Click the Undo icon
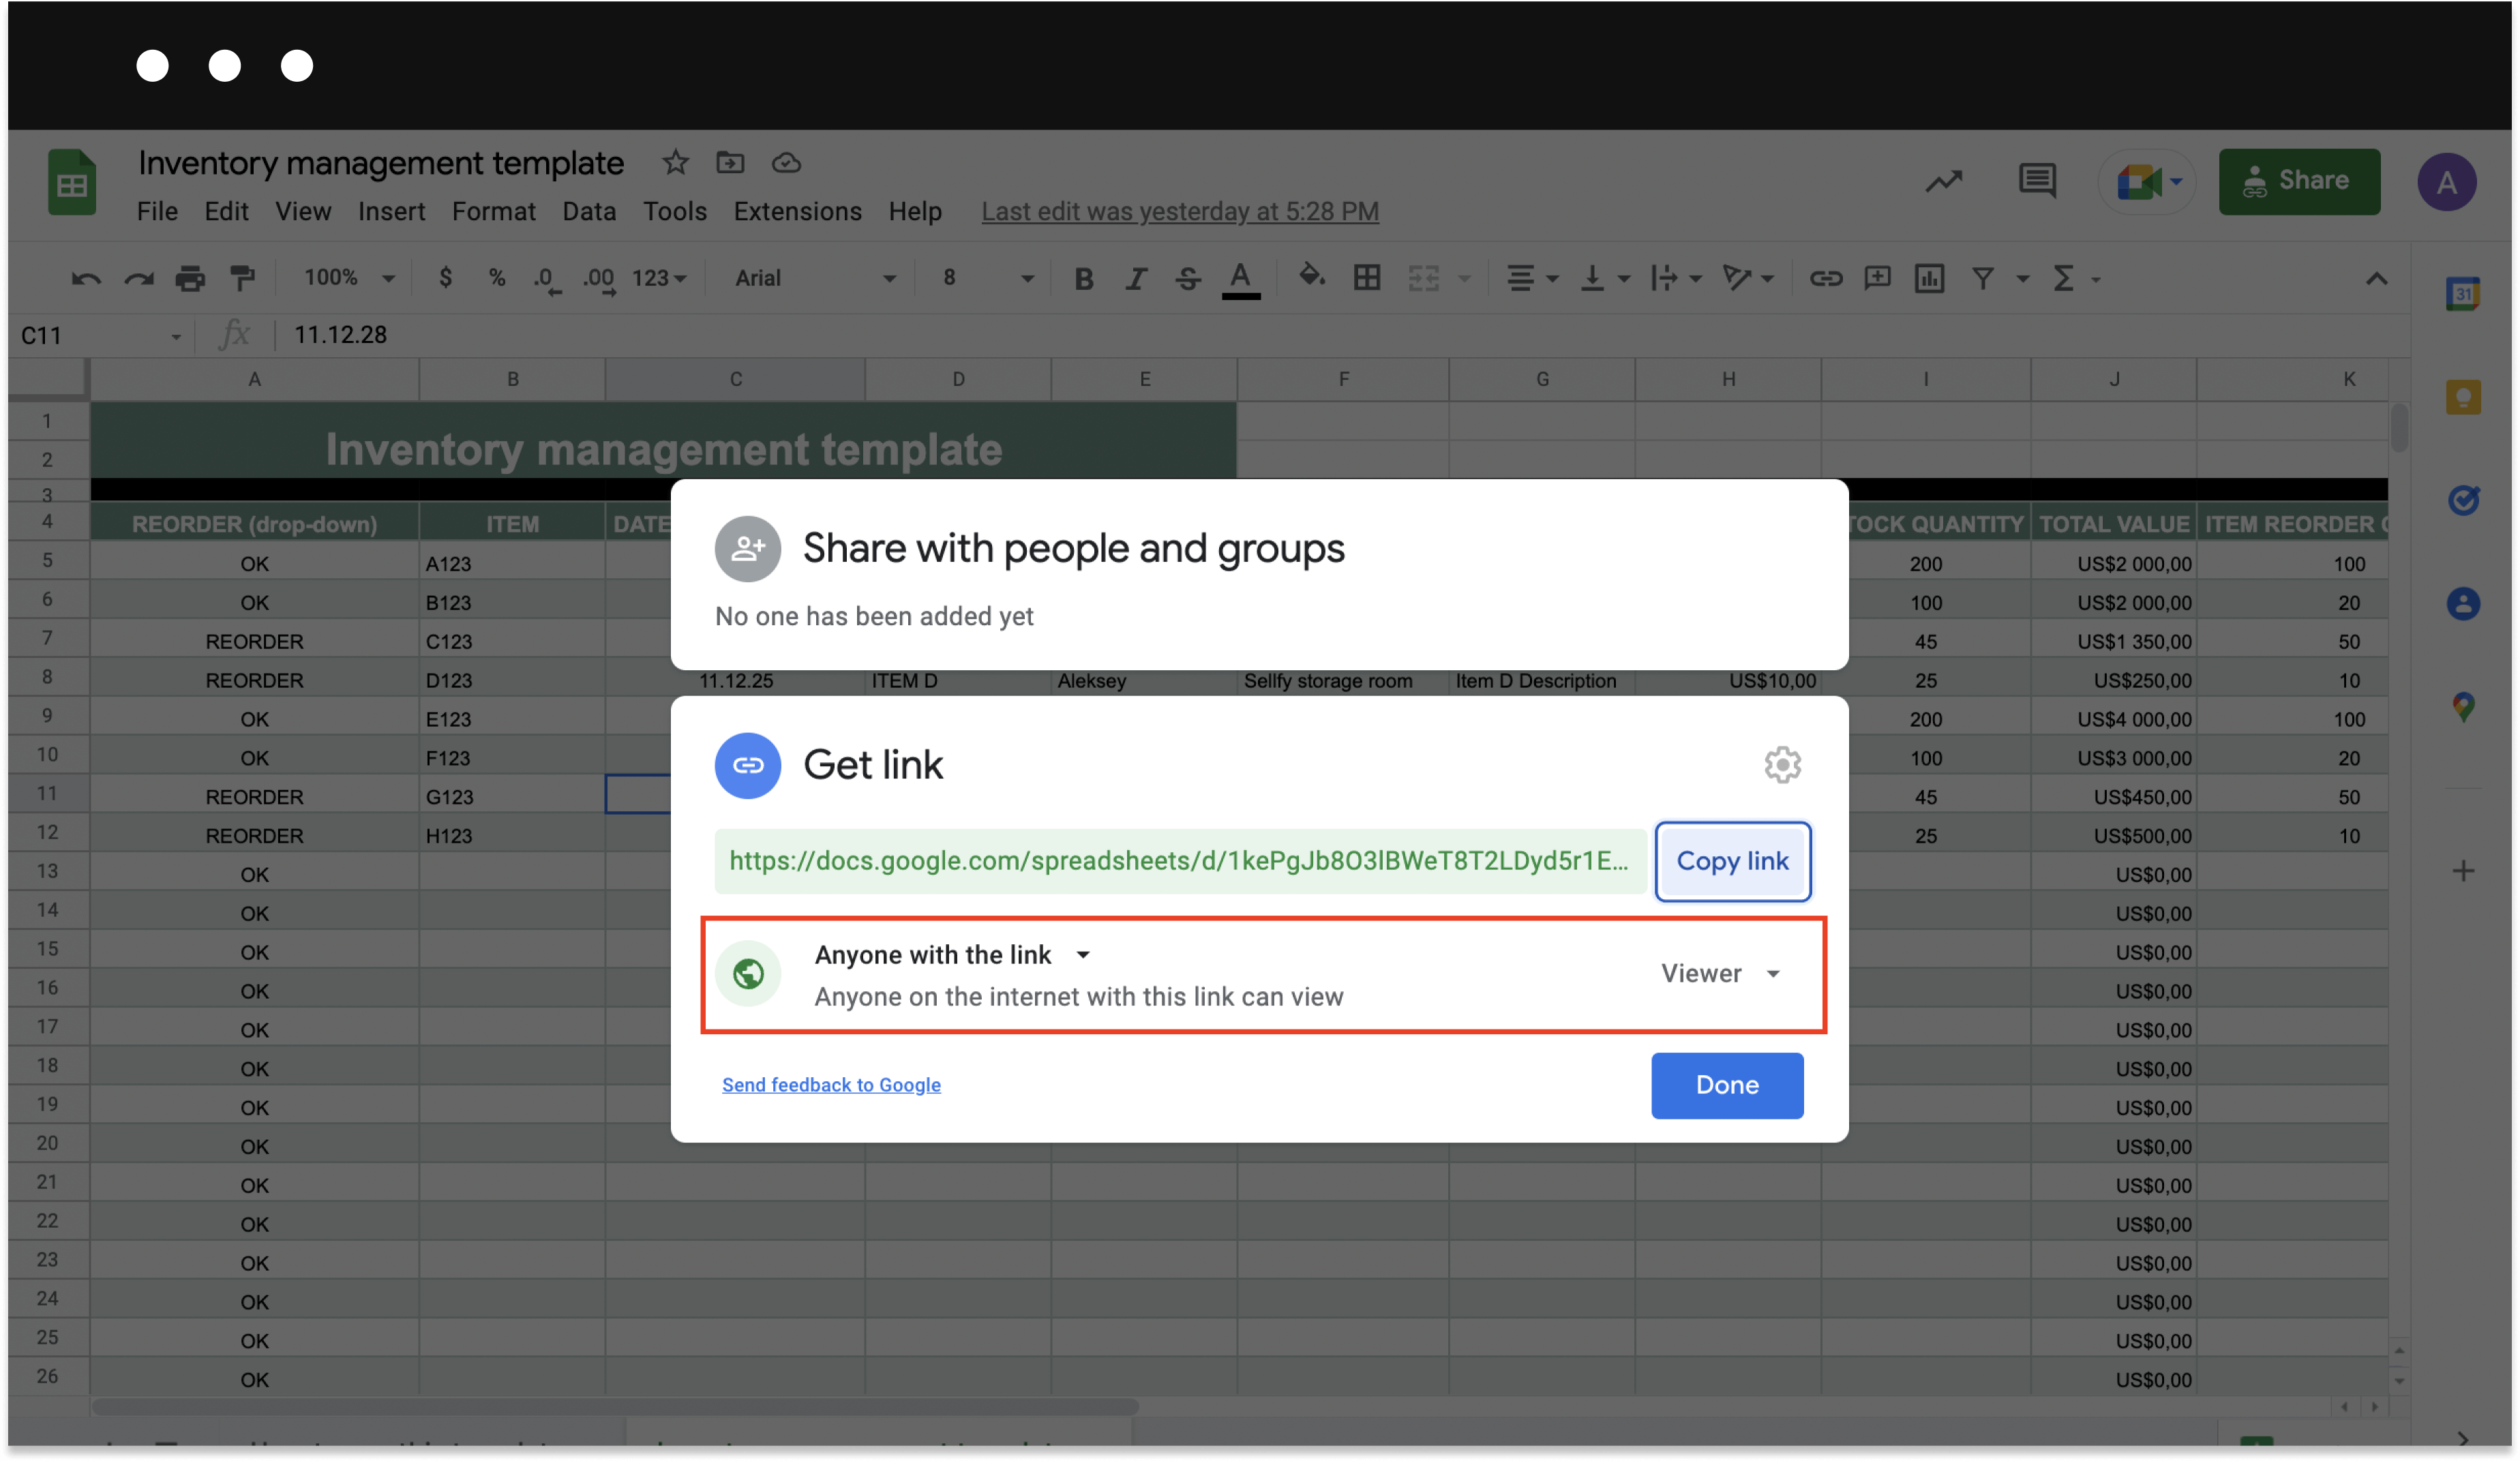The image size is (2520, 1461). (86, 278)
